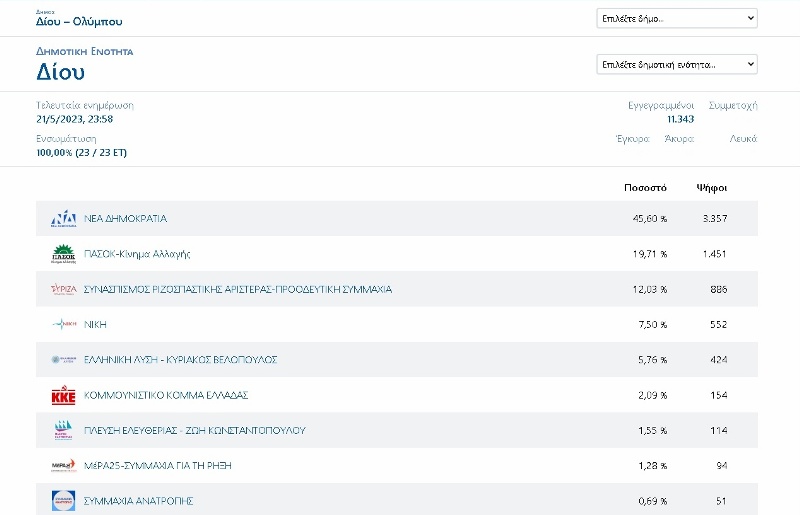
Task: Click the 'Άκυρα' label
Action: pyautogui.click(x=679, y=139)
